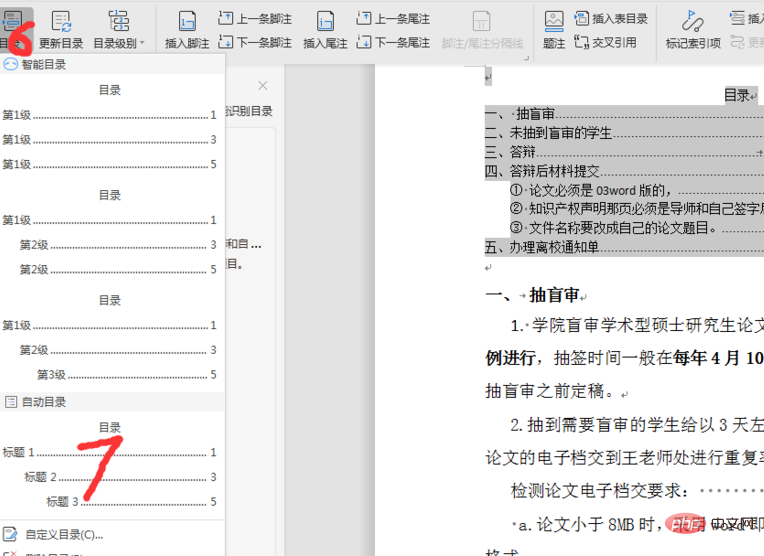The image size is (764, 556).
Task: Click Cross-reference (交叉引用)
Action: pyautogui.click(x=605, y=42)
